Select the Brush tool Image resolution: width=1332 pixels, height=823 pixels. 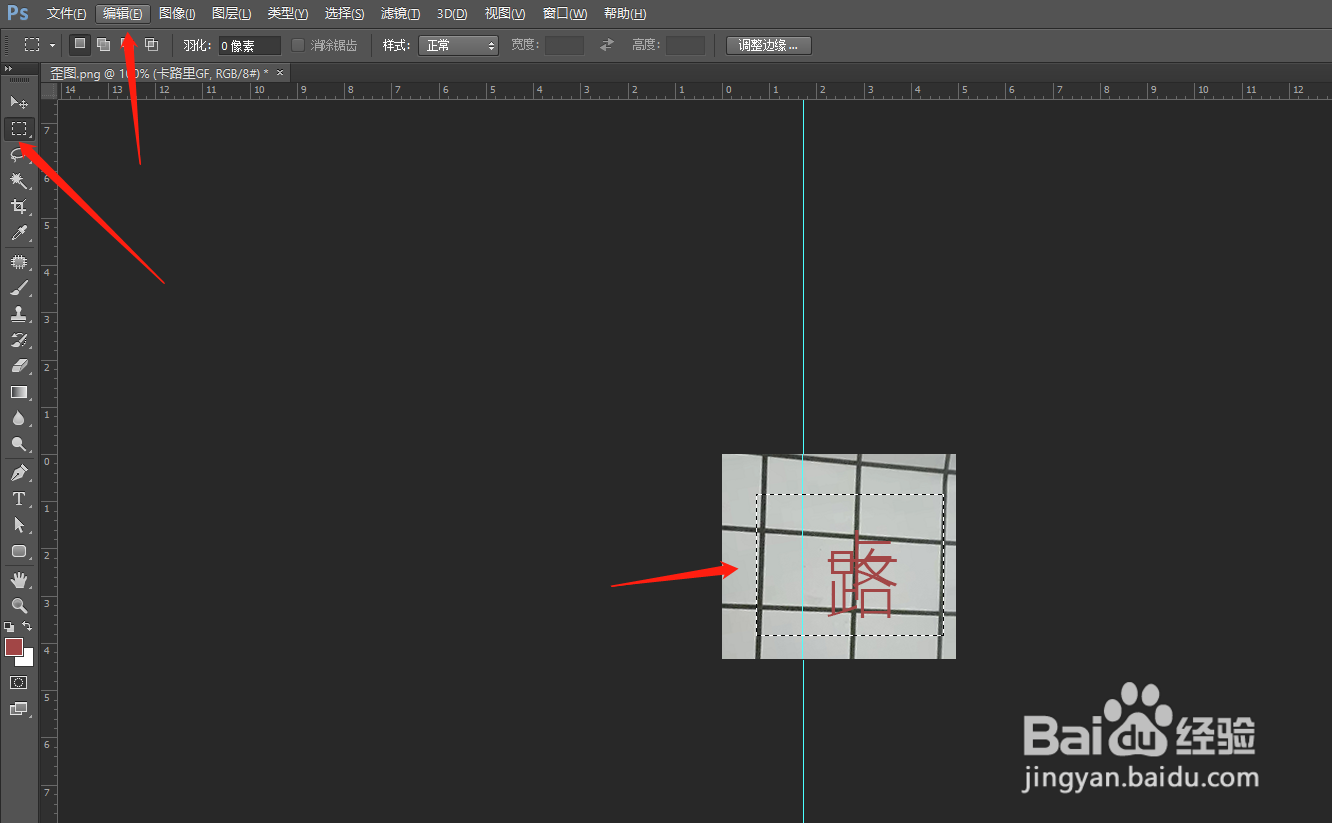[19, 288]
